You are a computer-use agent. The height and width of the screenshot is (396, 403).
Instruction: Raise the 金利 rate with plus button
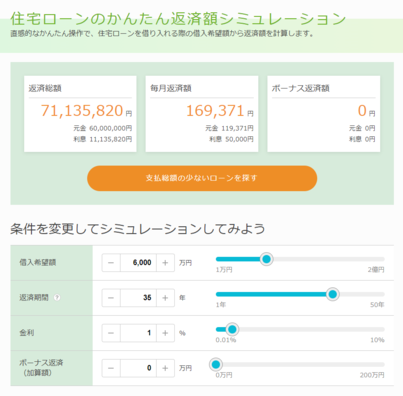pyautogui.click(x=165, y=333)
